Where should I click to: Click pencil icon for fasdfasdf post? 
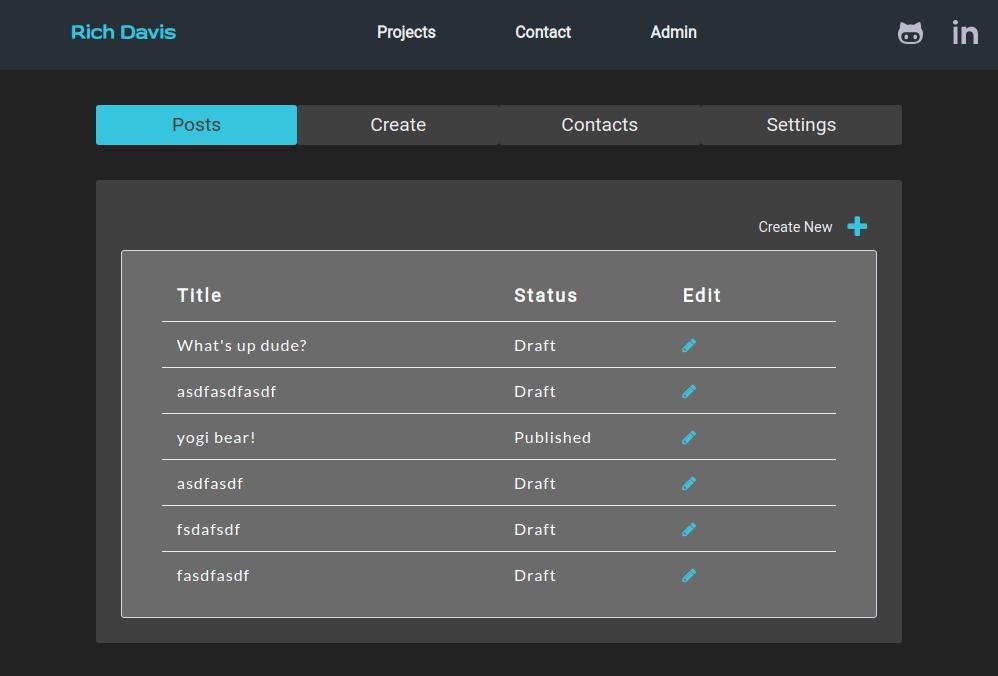(x=689, y=575)
